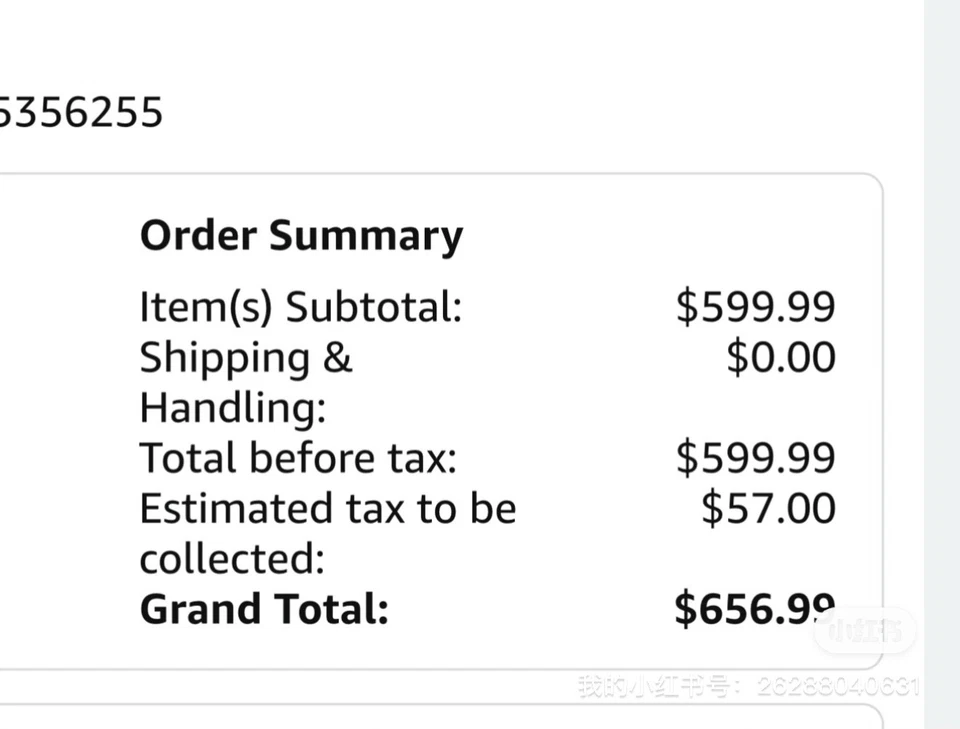960x729 pixels.
Task: Click the ampersand in Shipping & Handling
Action: click(337, 358)
